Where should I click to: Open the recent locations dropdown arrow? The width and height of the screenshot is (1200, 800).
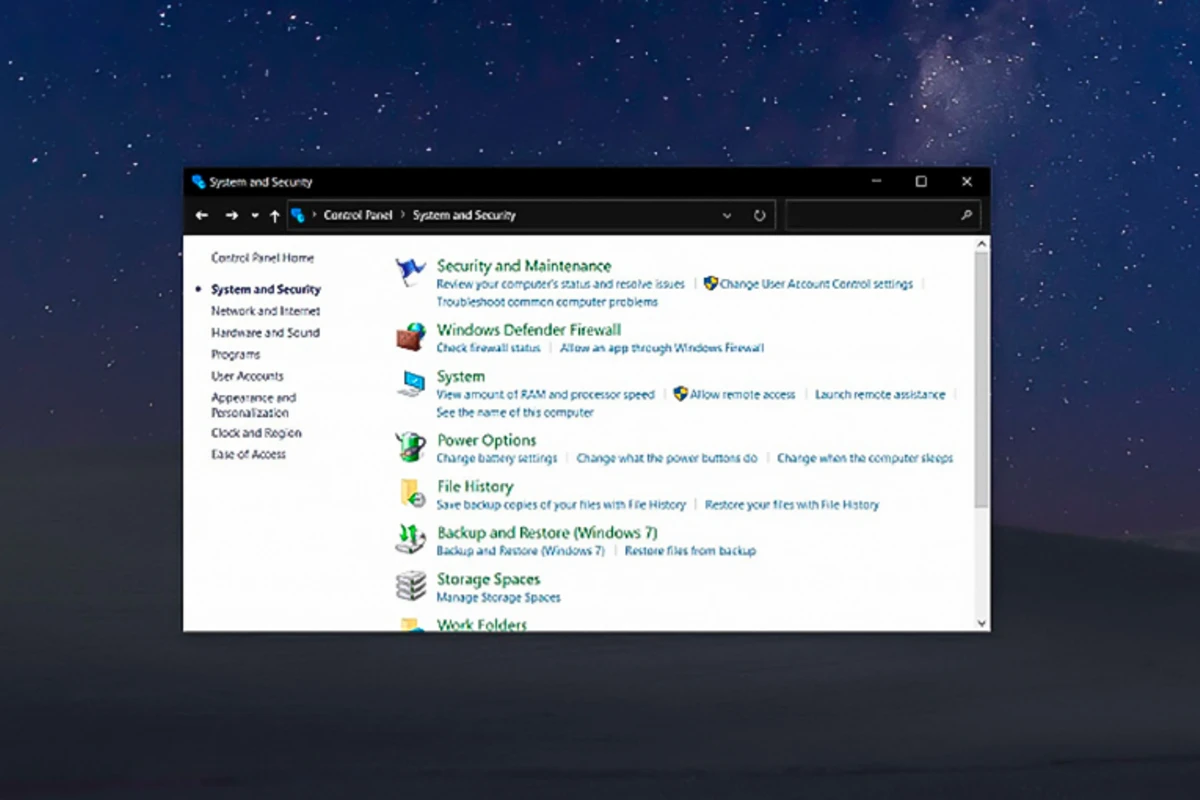coord(255,215)
